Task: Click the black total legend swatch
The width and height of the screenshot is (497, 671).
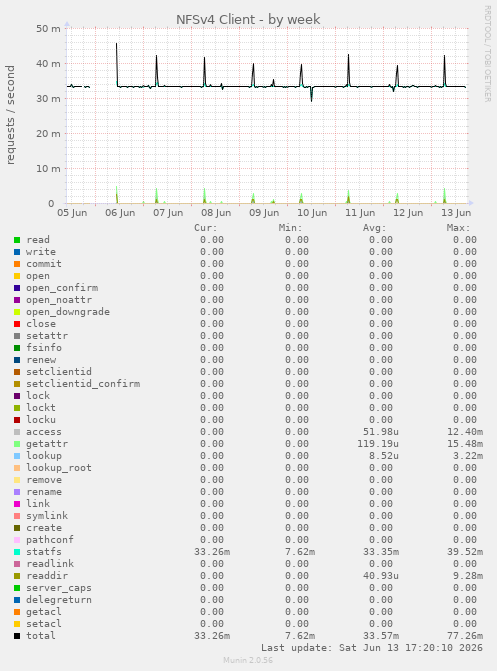Action: click(17, 636)
